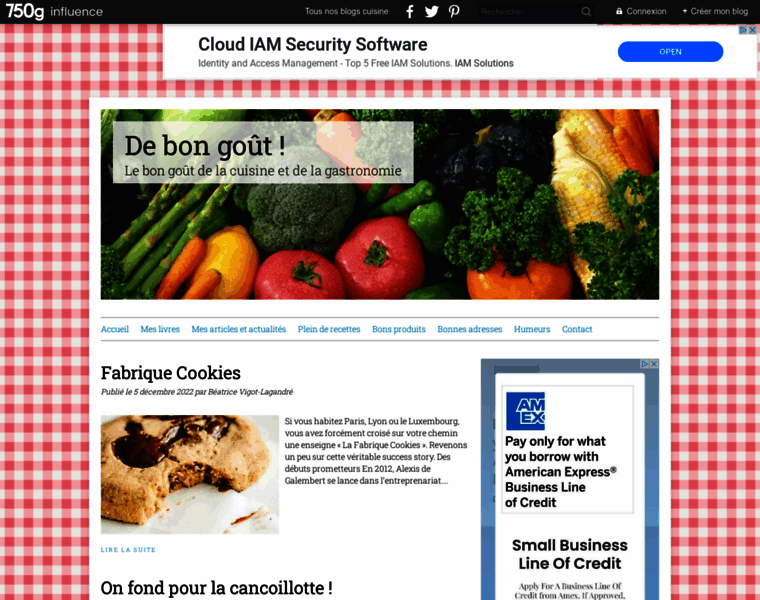This screenshot has width=760, height=600.
Task: Click Créer mon blog link
Action: tap(715, 11)
